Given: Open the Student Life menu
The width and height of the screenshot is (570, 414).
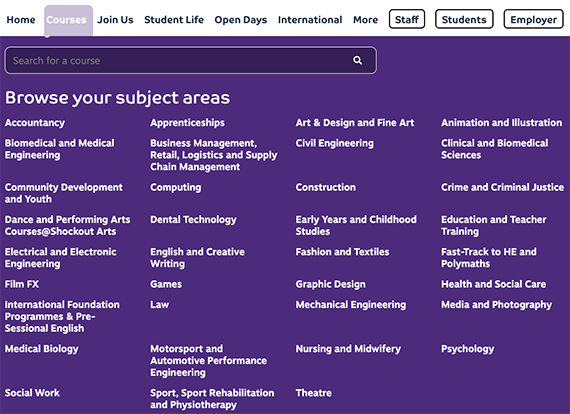Looking at the screenshot, I should (174, 20).
